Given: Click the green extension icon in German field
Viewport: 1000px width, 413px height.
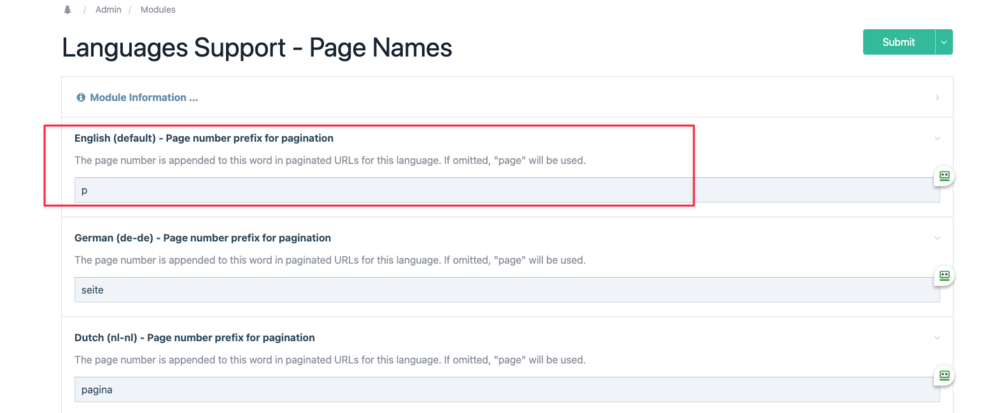Looking at the screenshot, I should pos(943,276).
